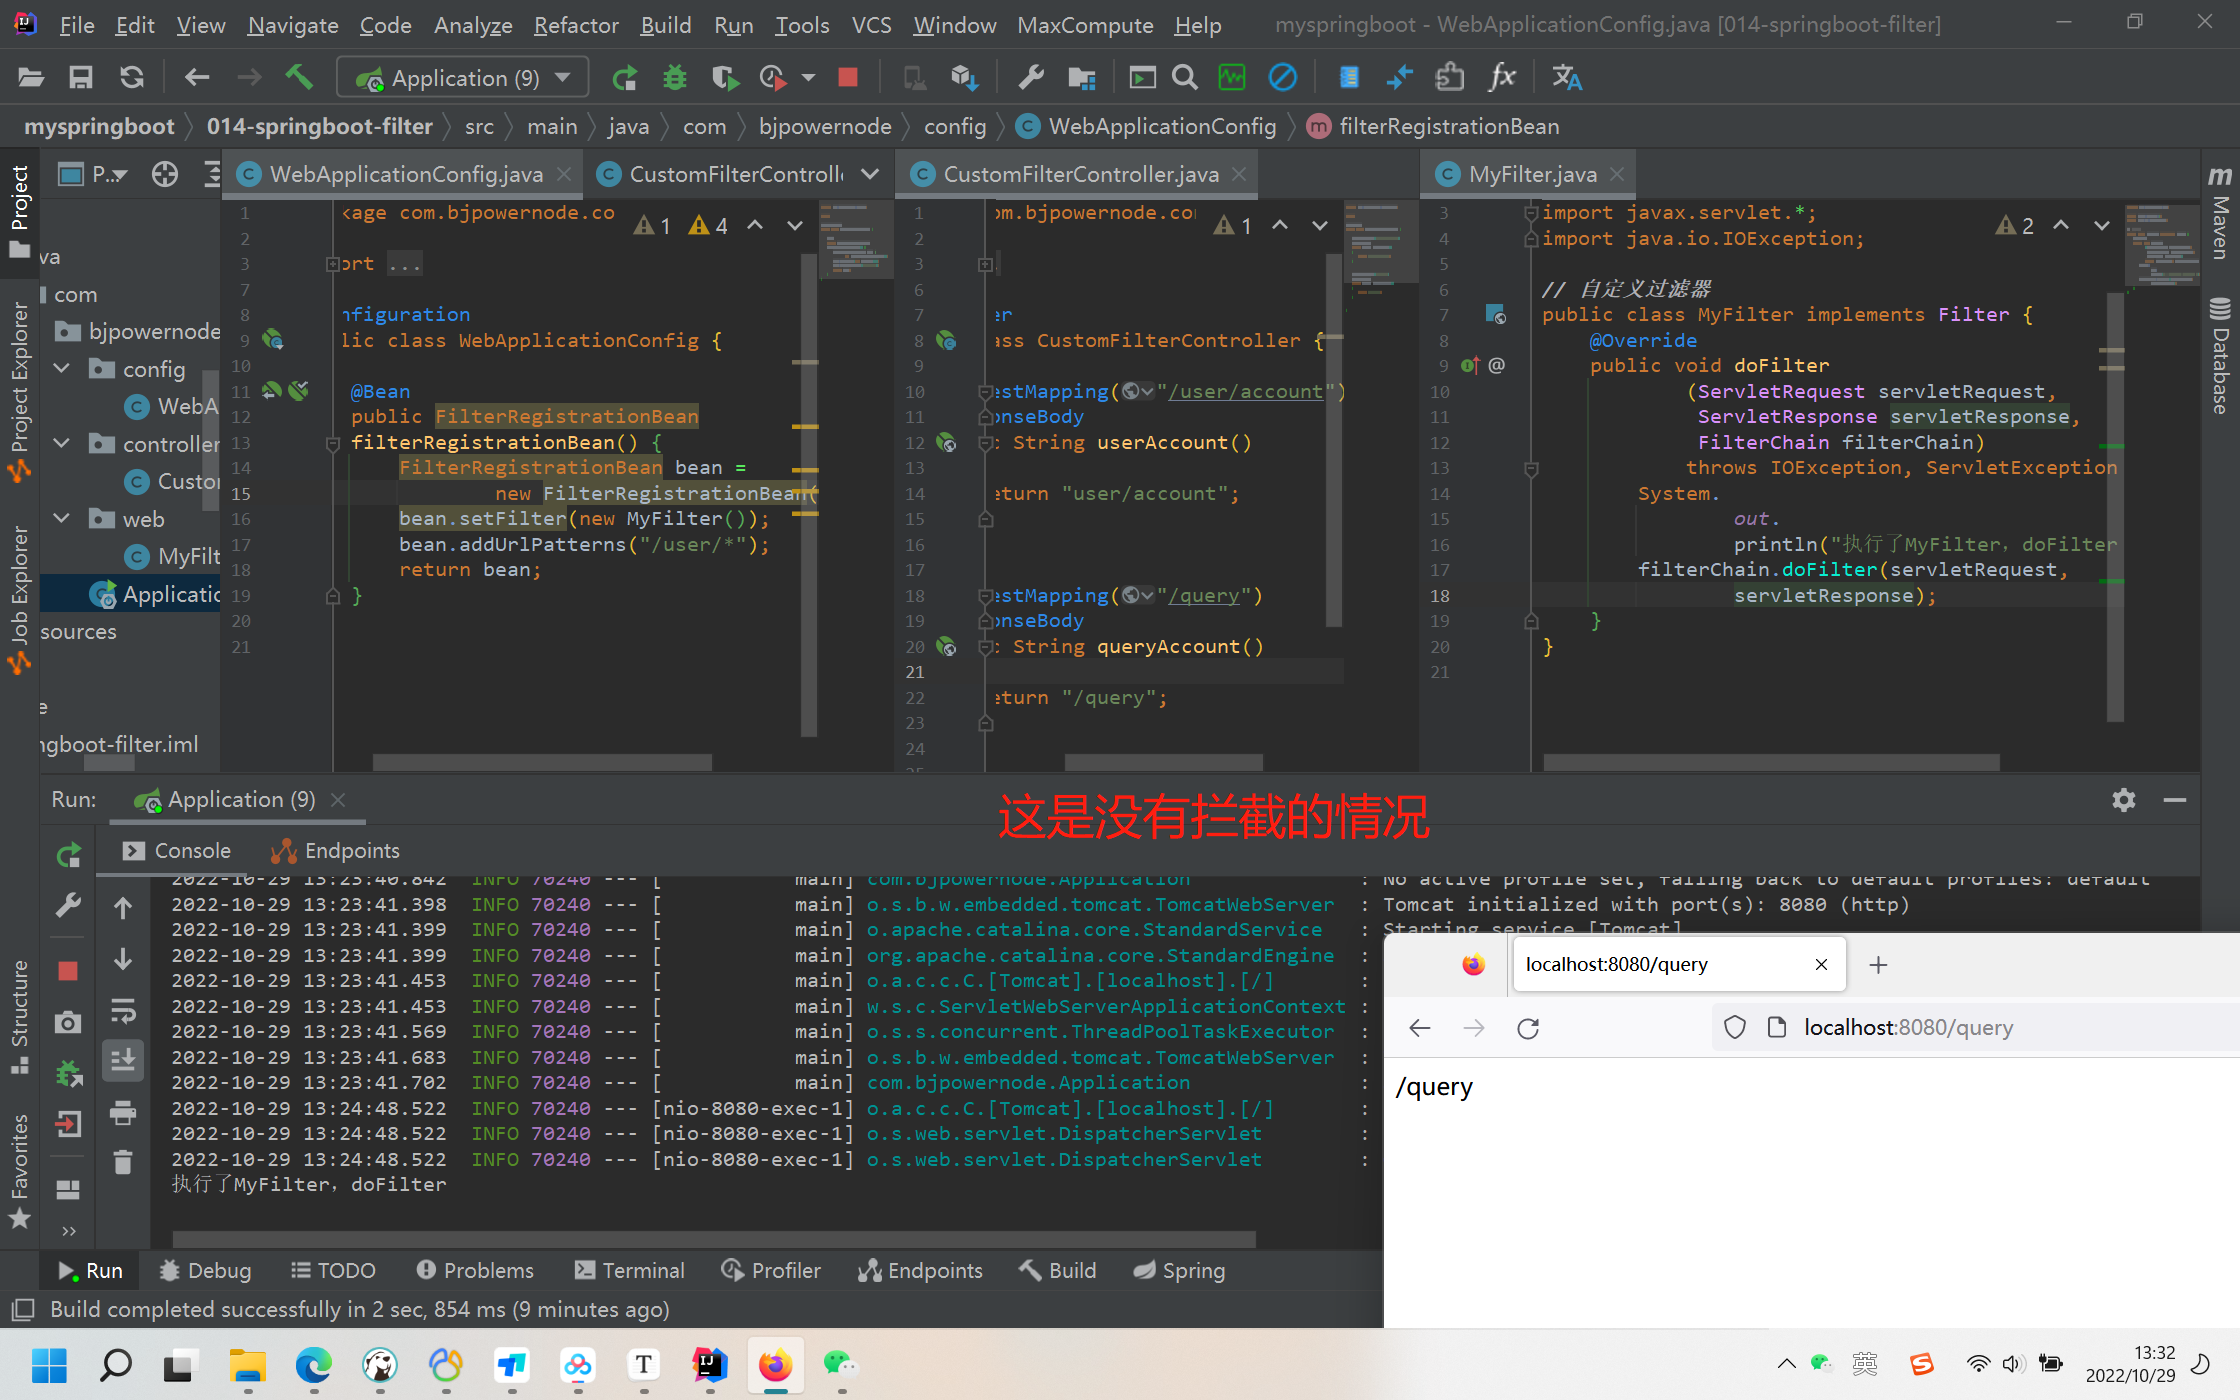Click the Debug bug icon in toolbar

675,77
